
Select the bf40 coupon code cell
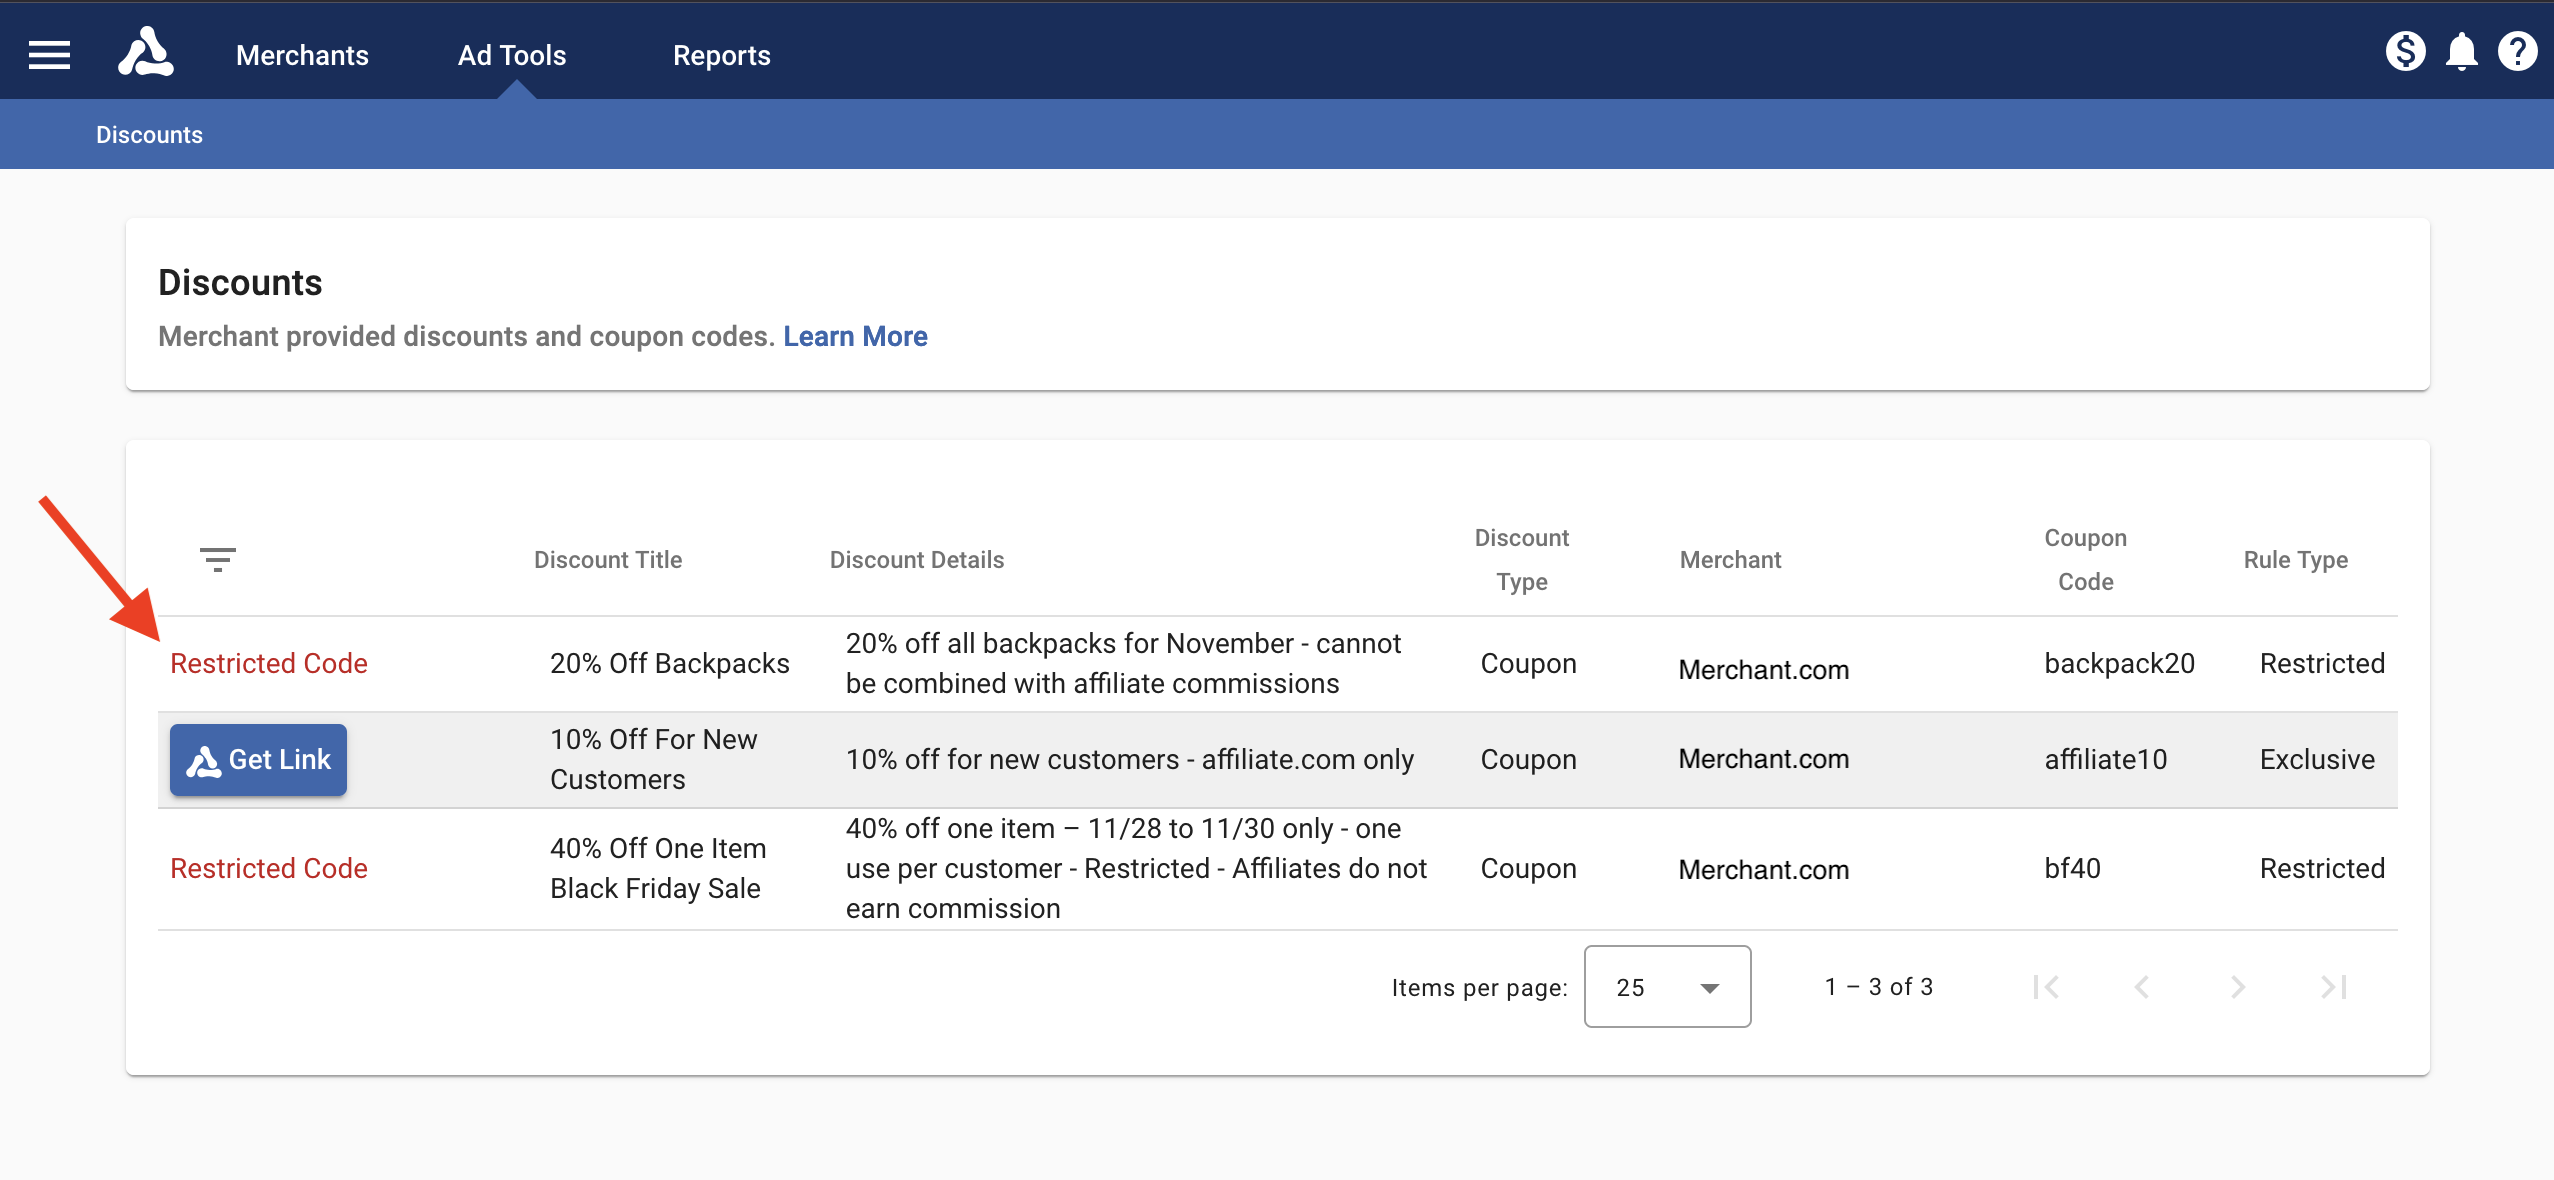(x=2073, y=868)
